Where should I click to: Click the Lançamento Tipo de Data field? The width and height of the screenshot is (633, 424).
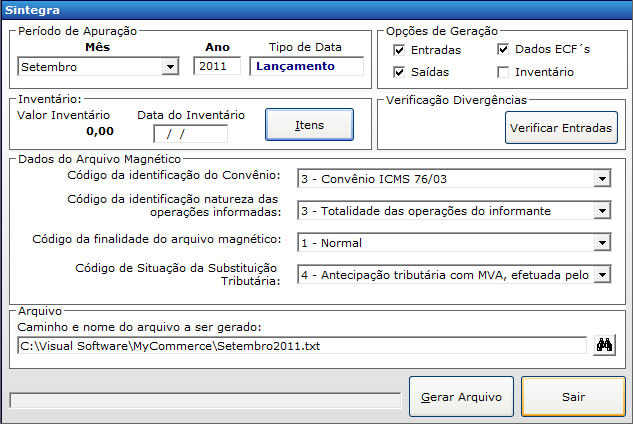point(306,66)
